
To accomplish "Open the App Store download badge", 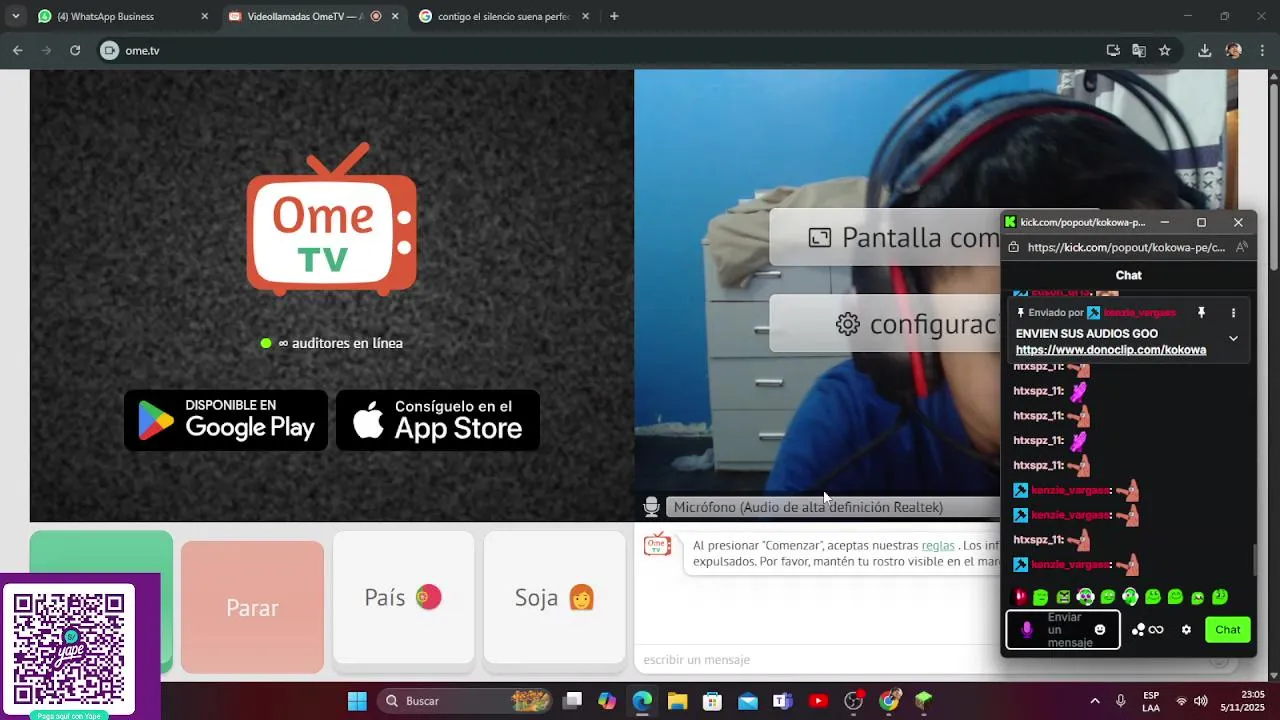I will (x=438, y=420).
